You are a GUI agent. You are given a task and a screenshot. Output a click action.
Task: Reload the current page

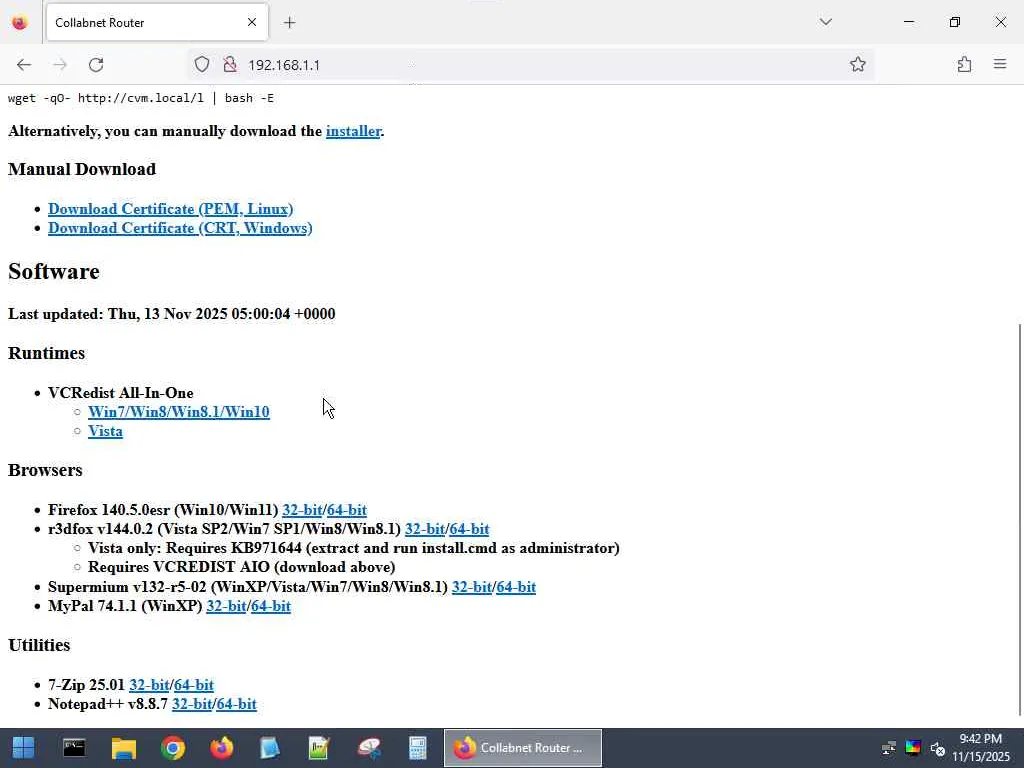pyautogui.click(x=96, y=65)
